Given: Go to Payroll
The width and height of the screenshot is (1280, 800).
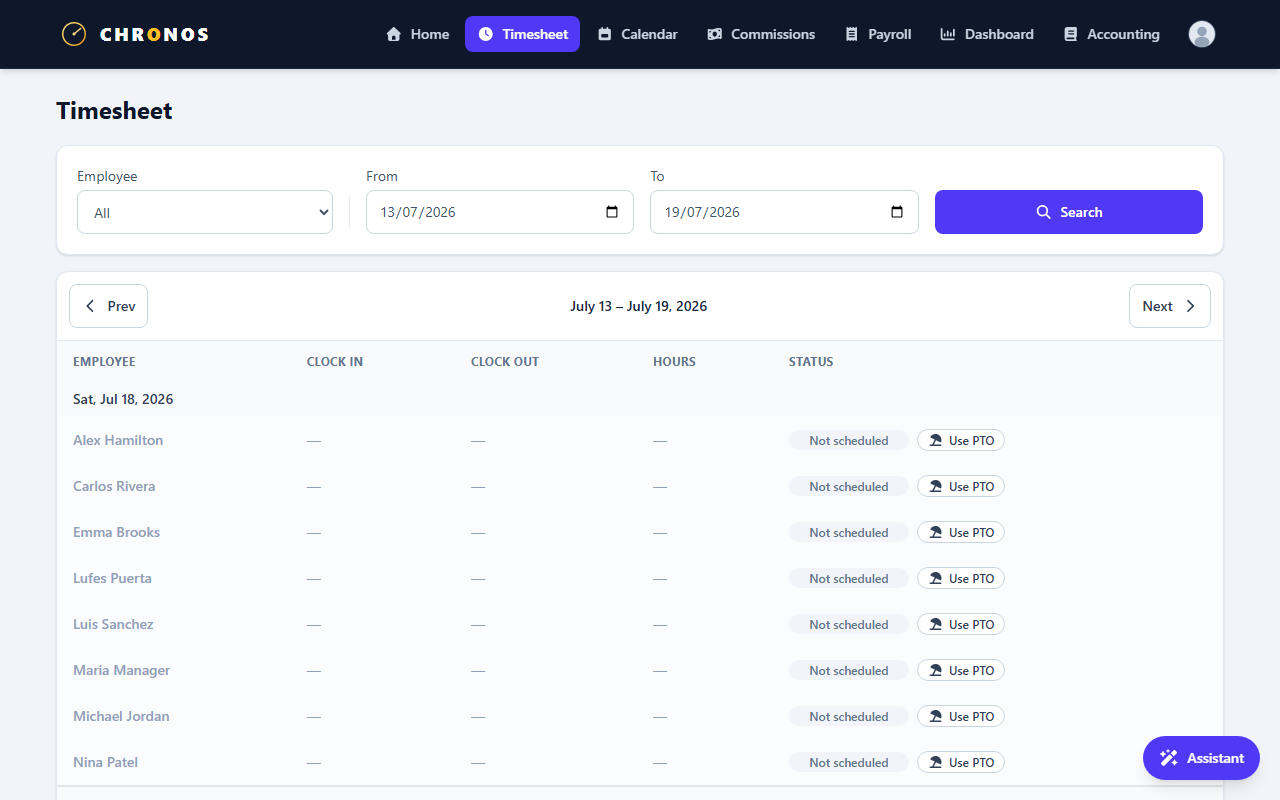Looking at the screenshot, I should pos(878,34).
